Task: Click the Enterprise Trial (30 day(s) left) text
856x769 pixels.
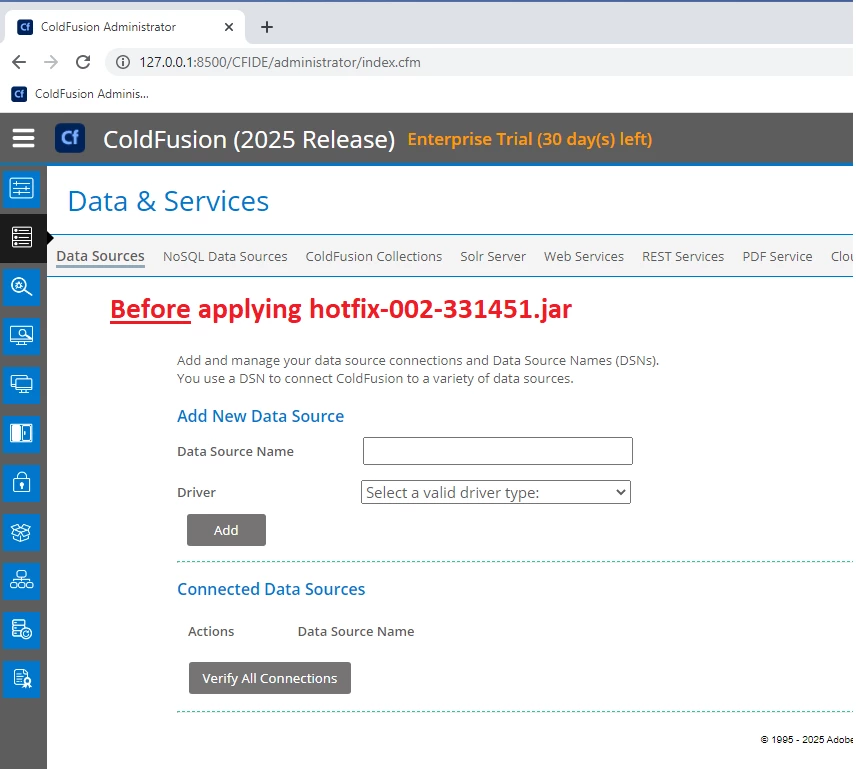Action: coord(530,139)
